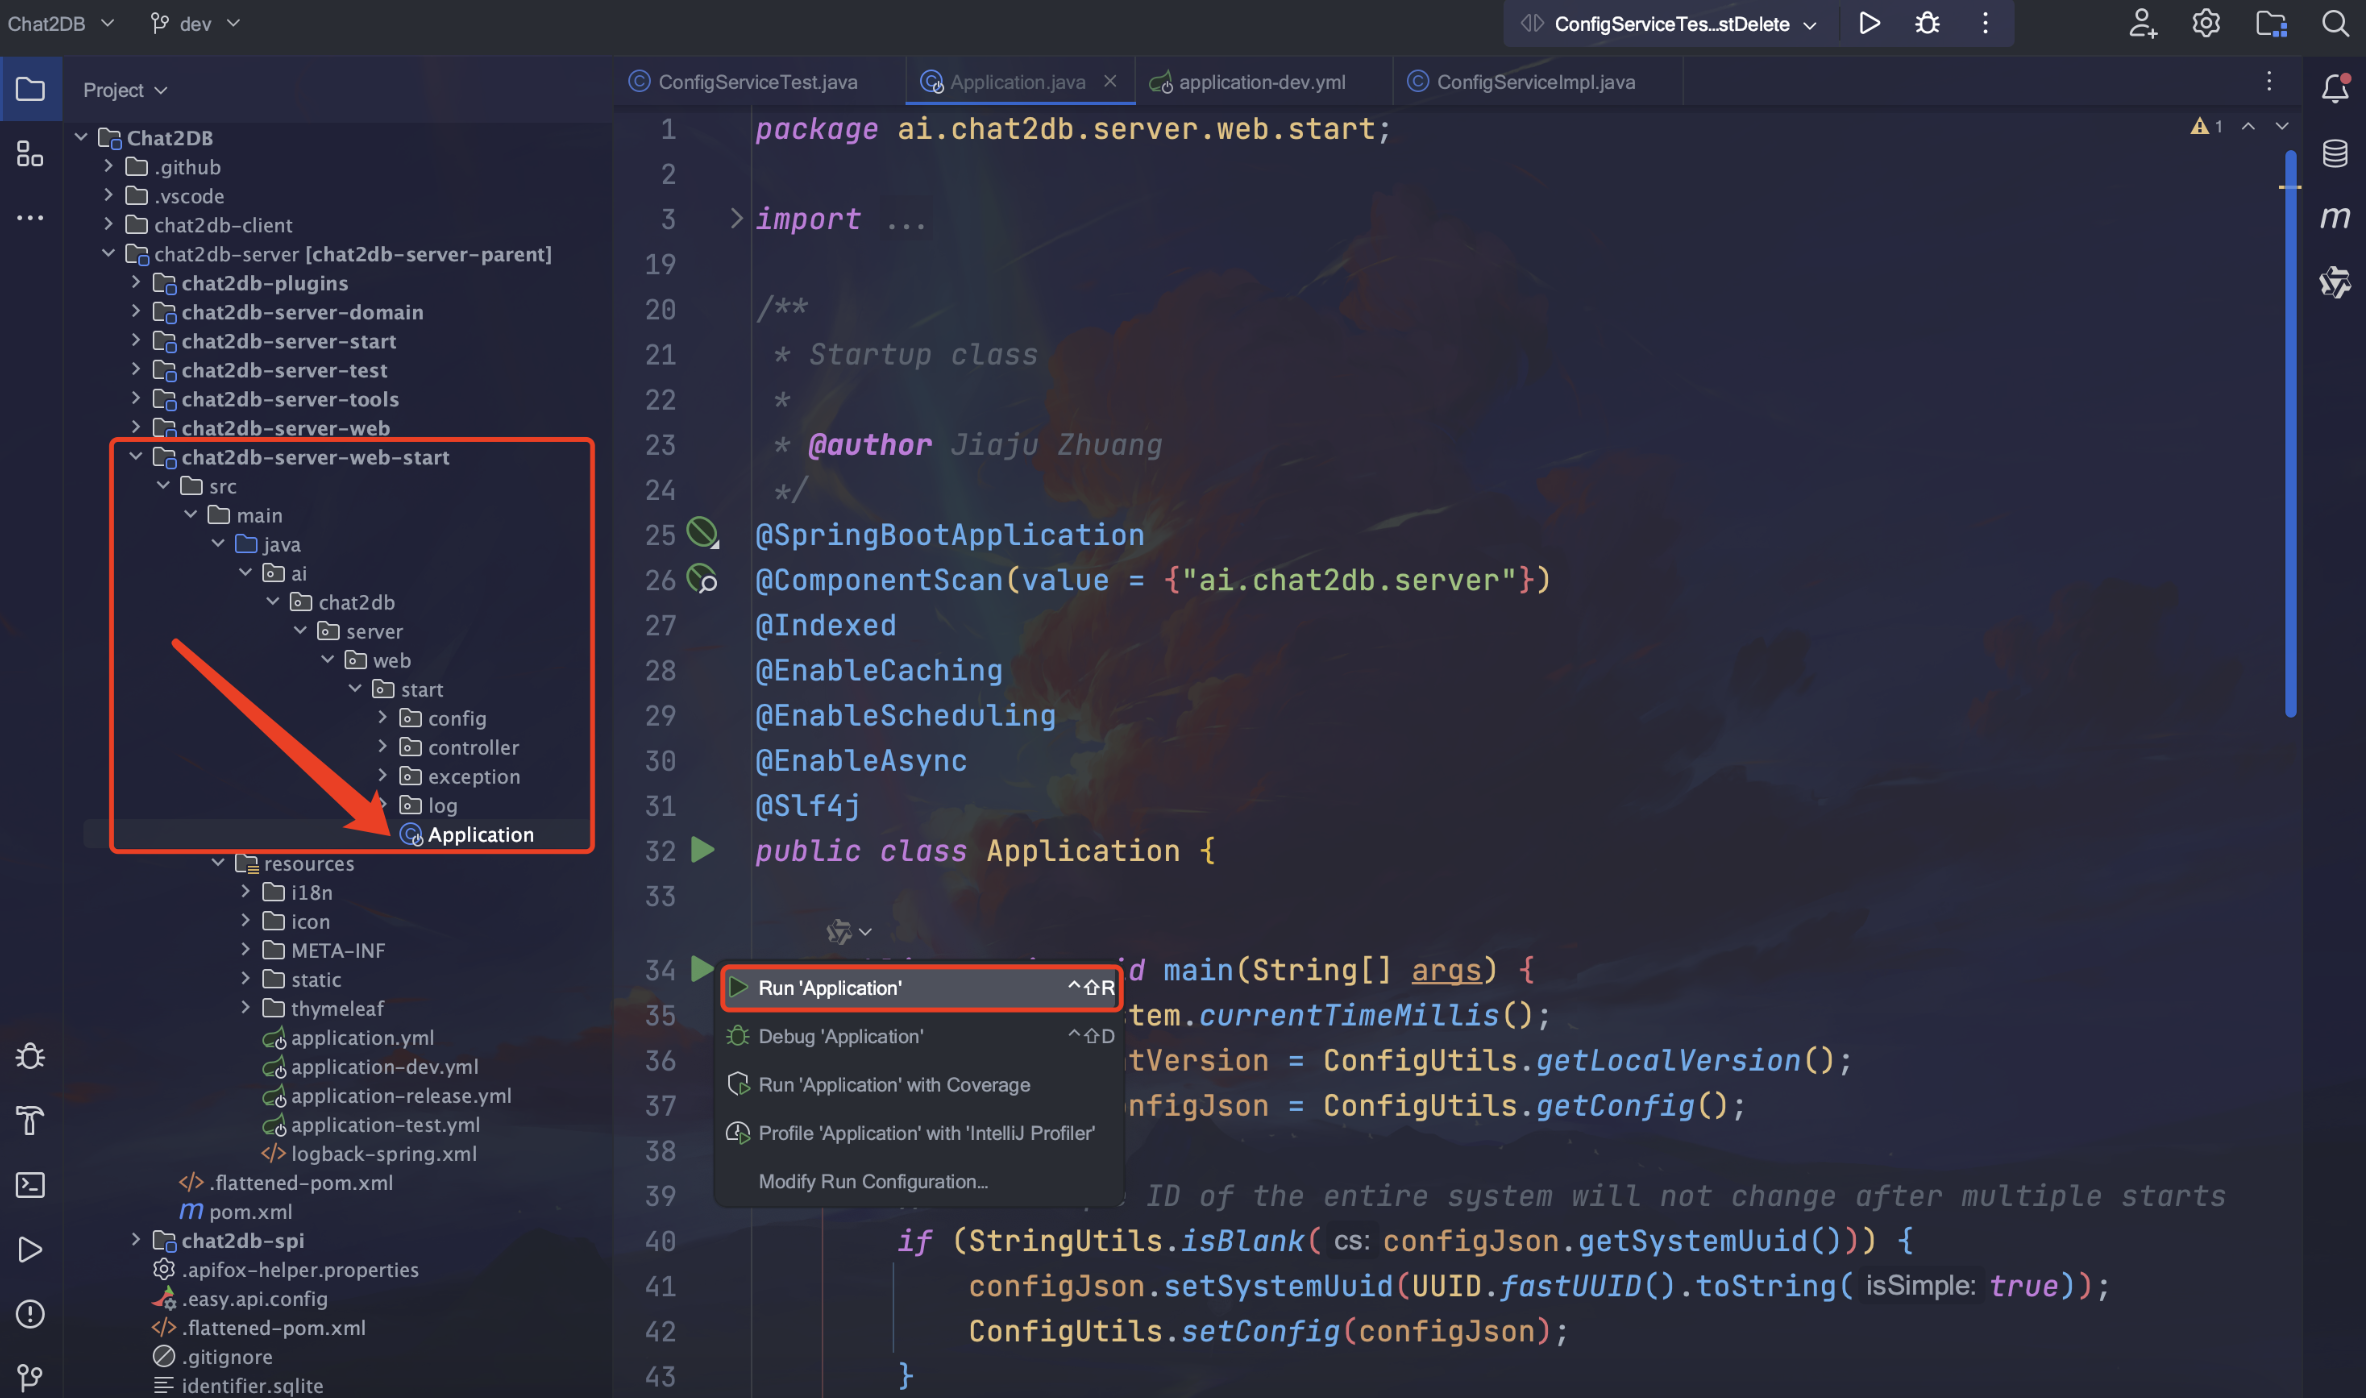Image resolution: width=2366 pixels, height=1398 pixels.
Task: Open the Project tool window icon
Action: (x=30, y=89)
